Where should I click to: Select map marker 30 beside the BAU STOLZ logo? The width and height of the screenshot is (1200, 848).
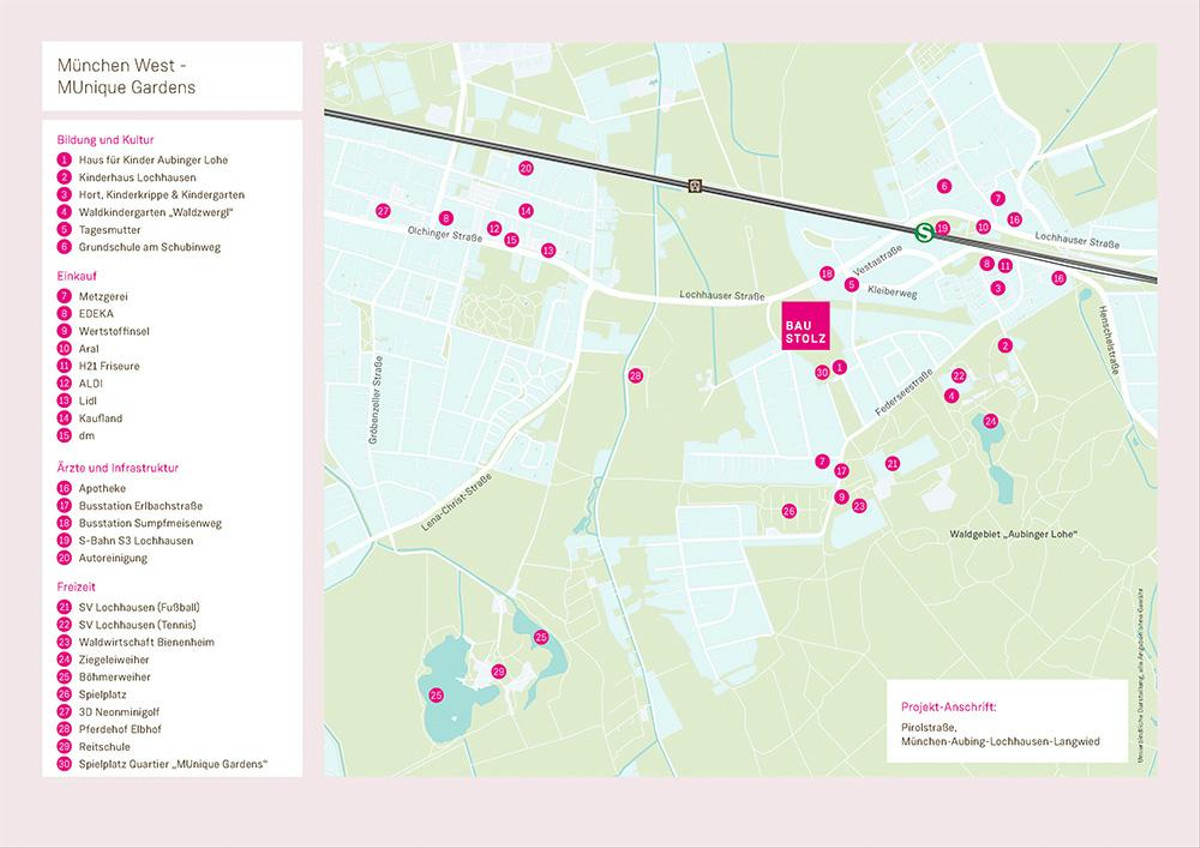click(x=822, y=372)
